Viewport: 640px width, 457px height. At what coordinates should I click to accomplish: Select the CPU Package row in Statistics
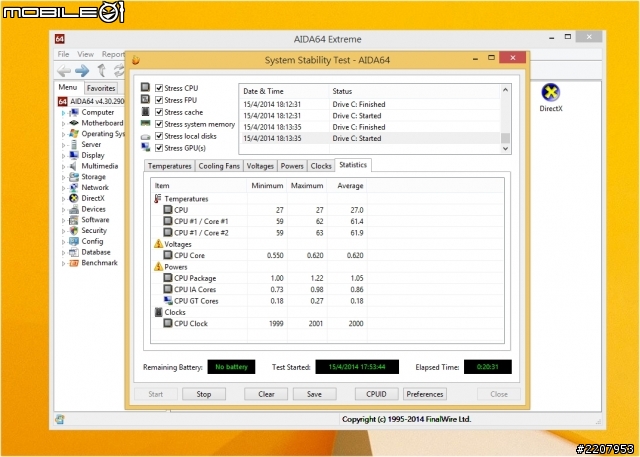[327, 278]
